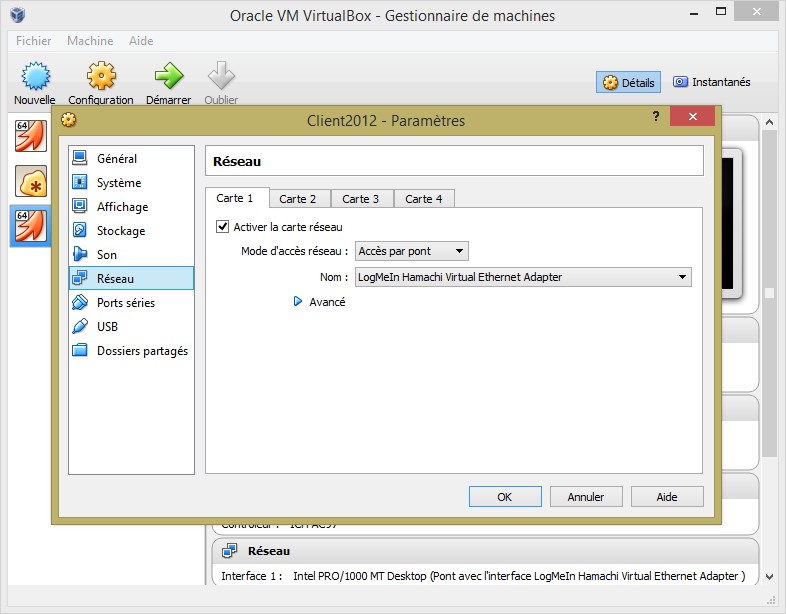Click the help question mark in Paramètres dialog
This screenshot has height=614, width=786.
[x=656, y=117]
